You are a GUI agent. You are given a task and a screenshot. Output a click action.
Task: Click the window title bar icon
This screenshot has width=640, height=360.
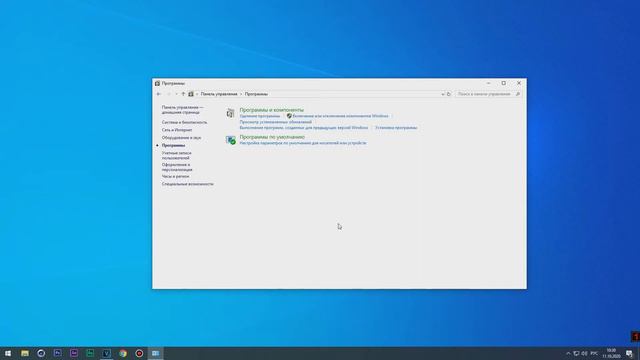click(157, 83)
